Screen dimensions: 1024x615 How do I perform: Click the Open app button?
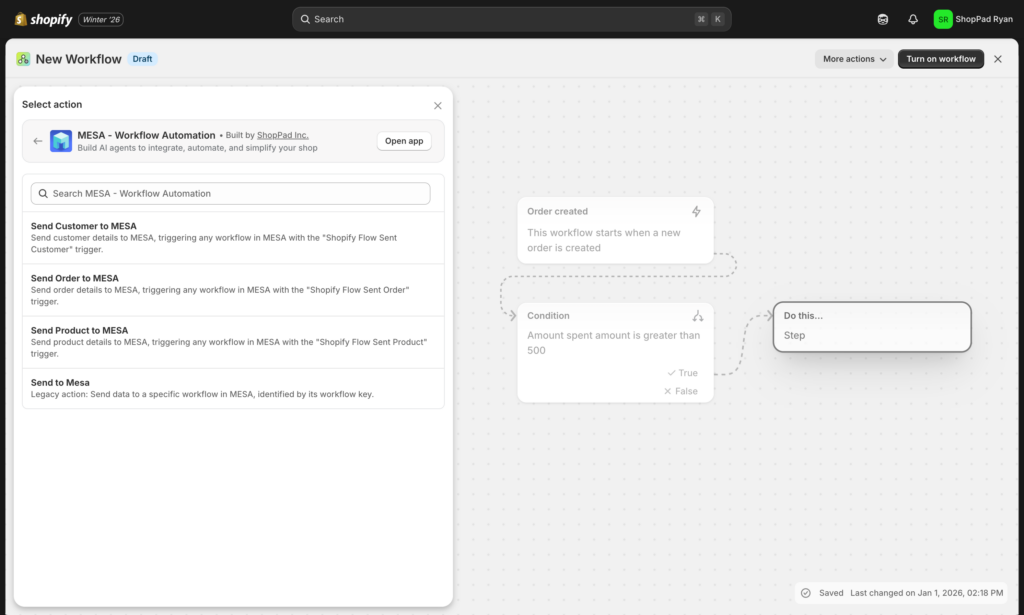[x=404, y=141]
